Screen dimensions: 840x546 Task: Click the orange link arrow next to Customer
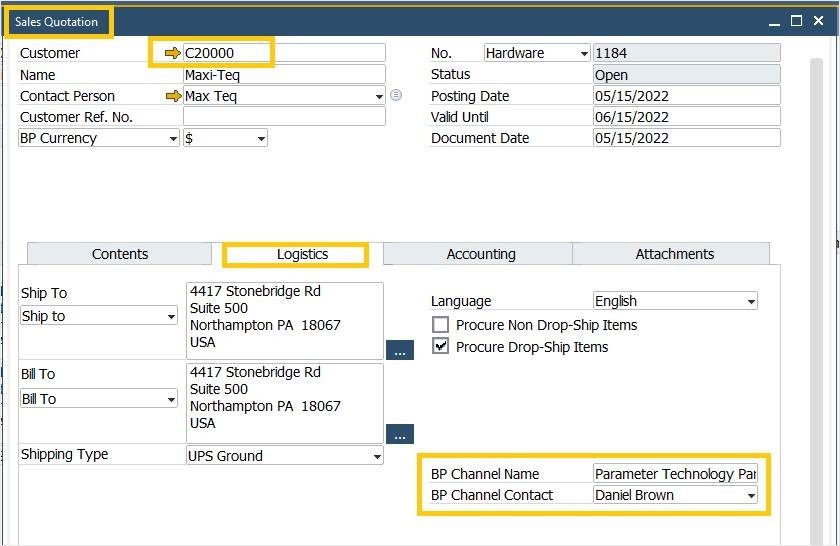pyautogui.click(x=173, y=53)
